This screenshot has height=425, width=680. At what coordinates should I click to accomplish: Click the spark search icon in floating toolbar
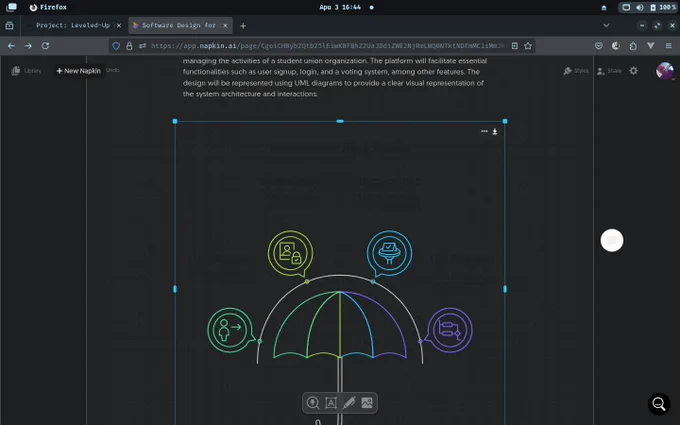click(x=313, y=403)
